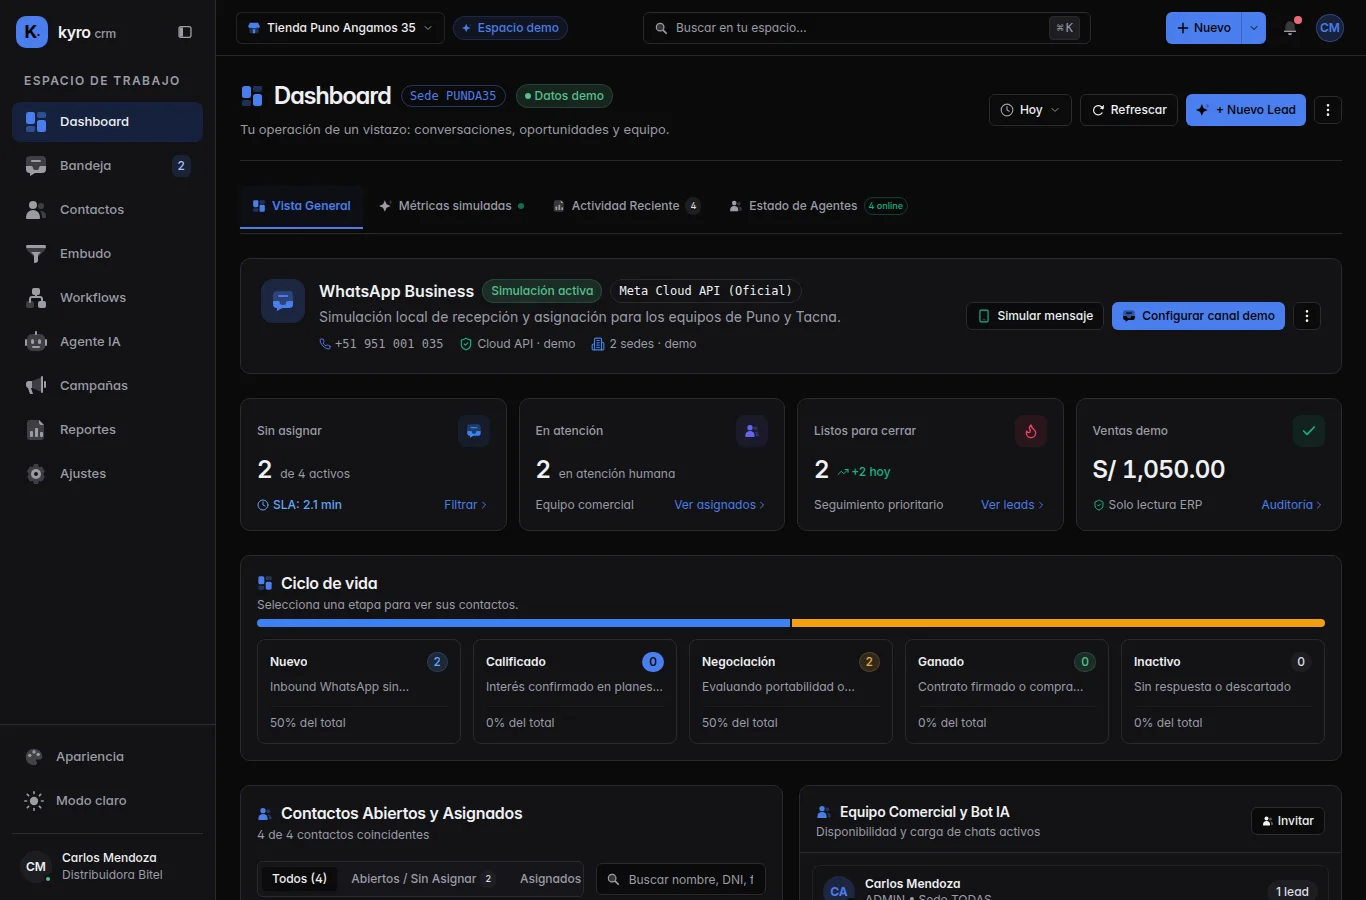The height and width of the screenshot is (900, 1366).
Task: Click the flame icon on Listos para cerrar
Action: point(1031,431)
